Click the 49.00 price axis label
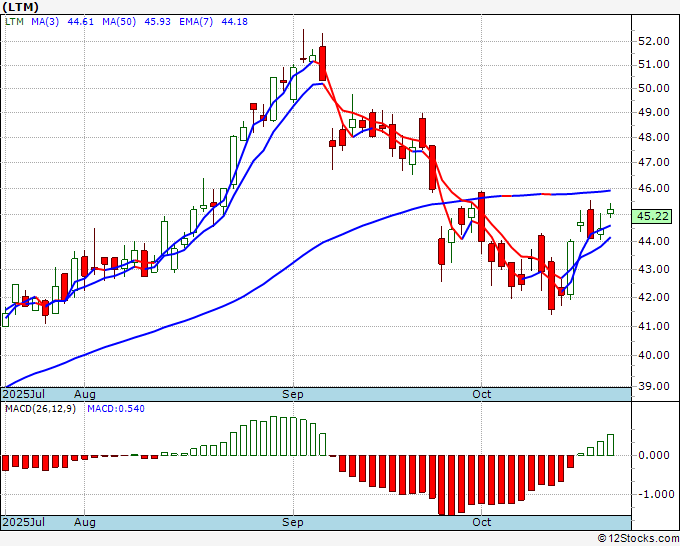The width and height of the screenshot is (680, 546). 654,112
